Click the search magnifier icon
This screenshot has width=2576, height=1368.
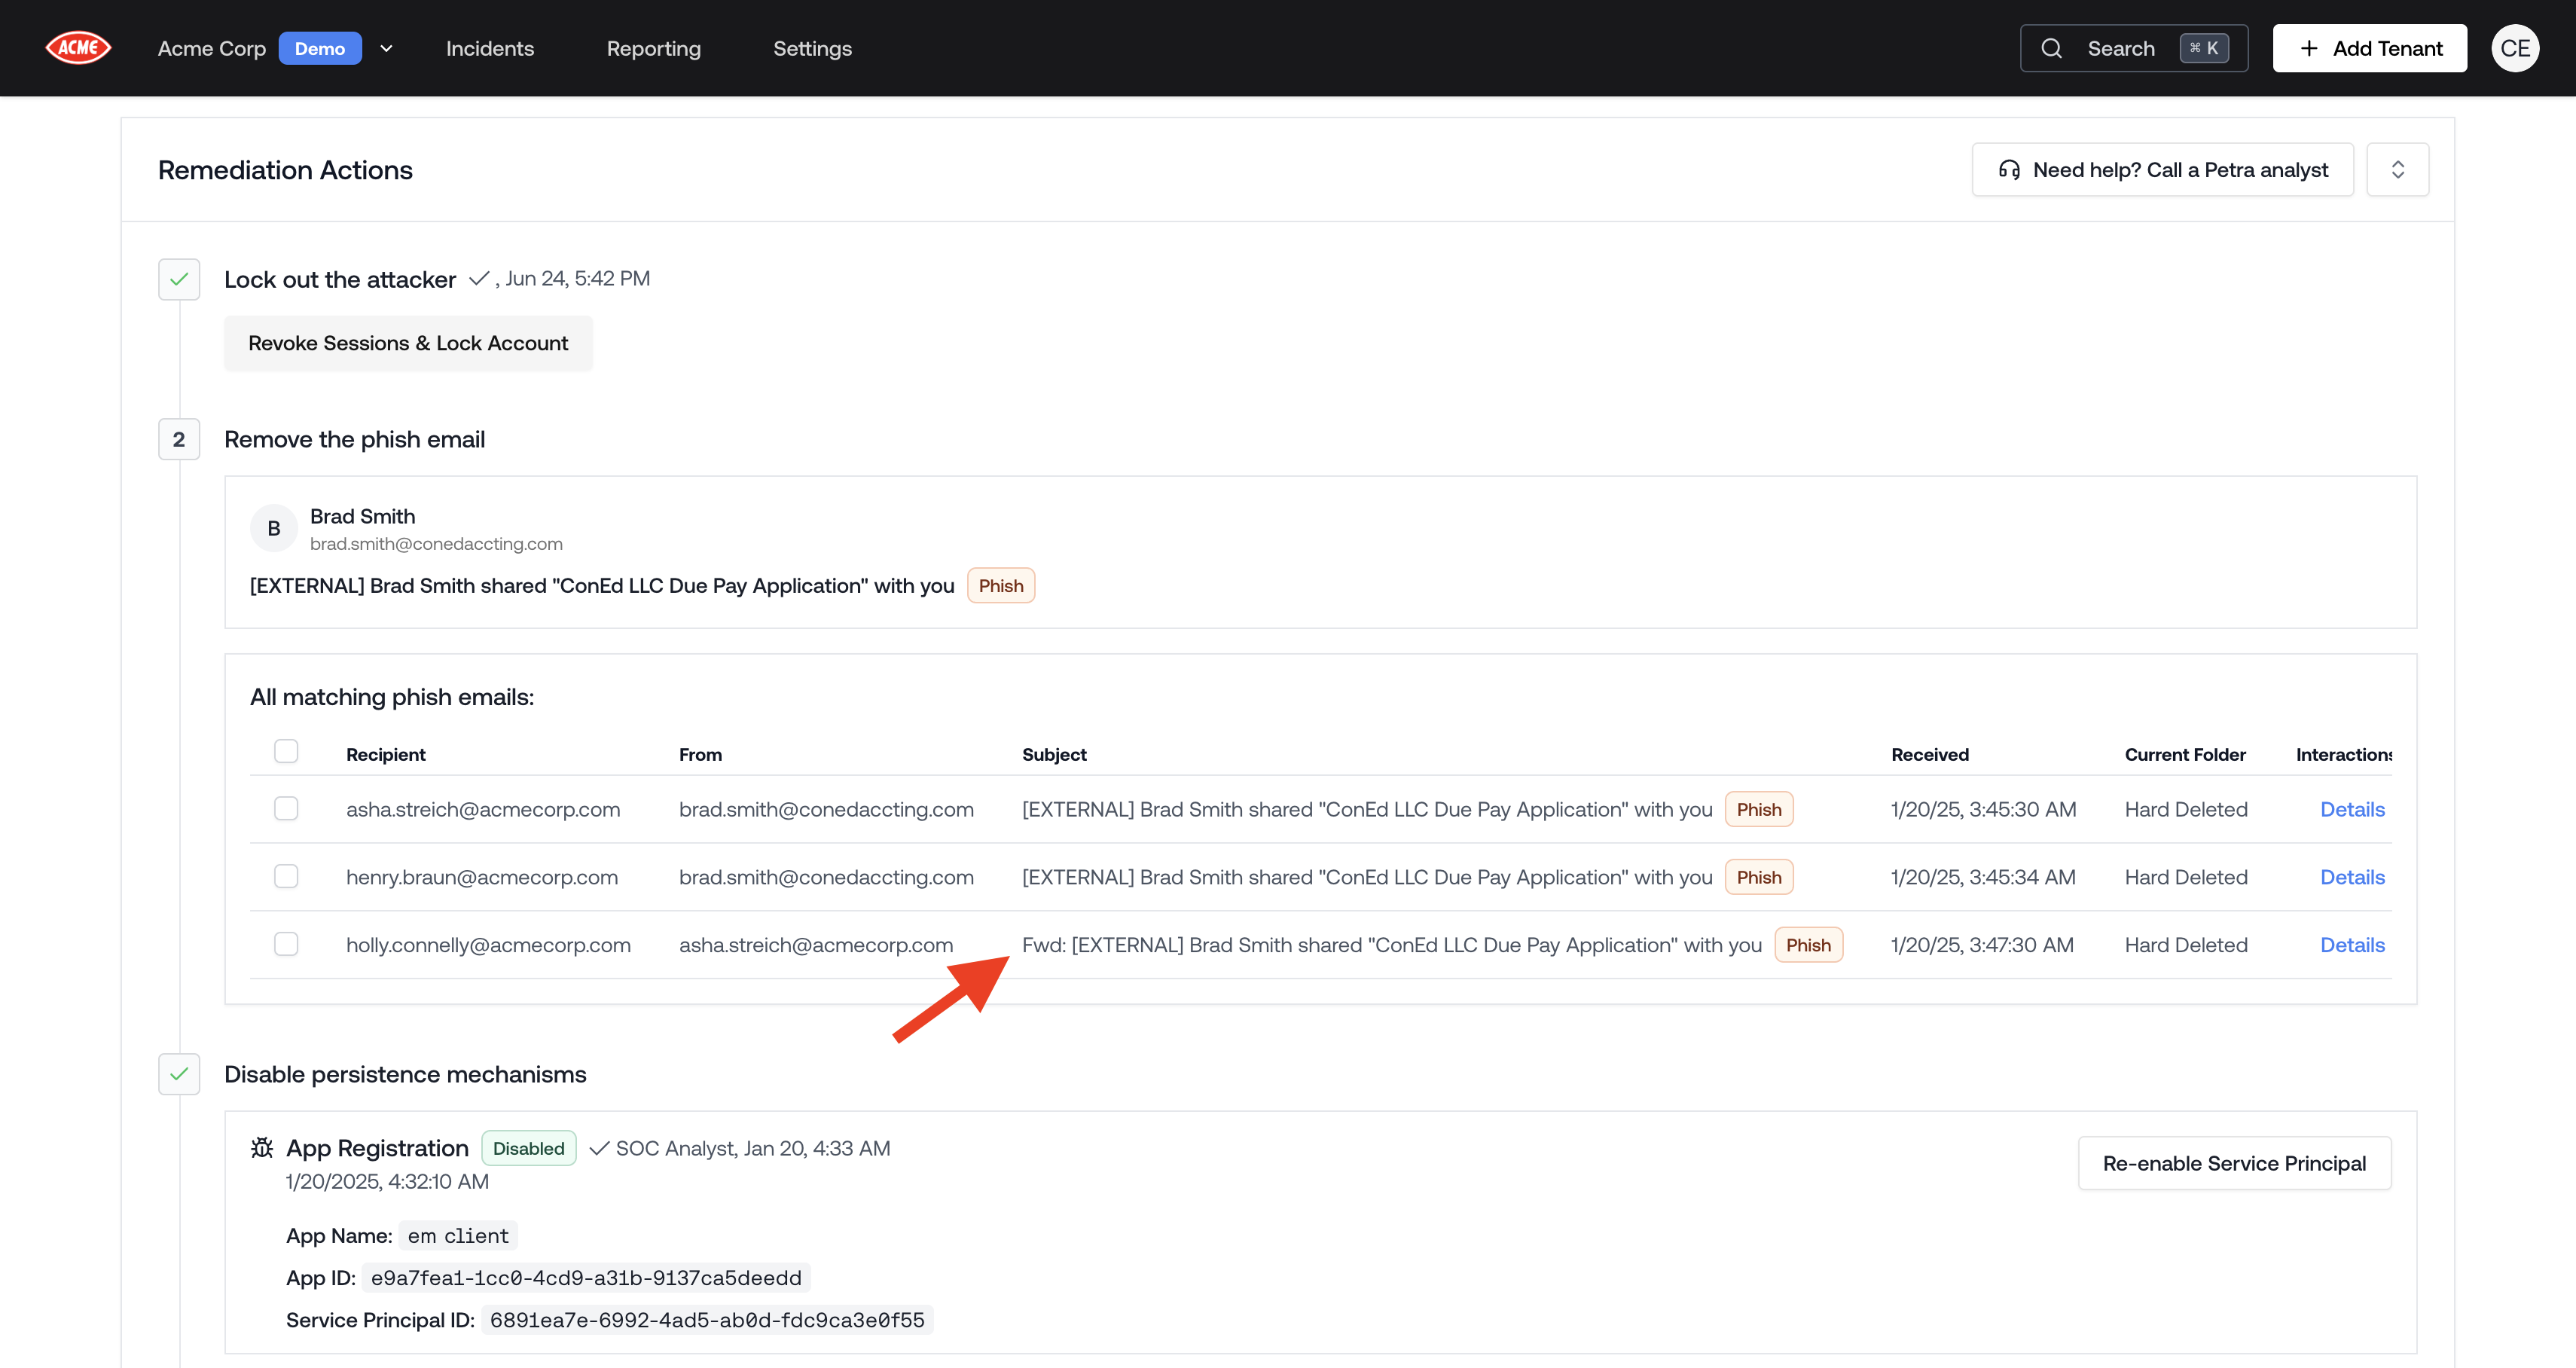[x=2051, y=48]
